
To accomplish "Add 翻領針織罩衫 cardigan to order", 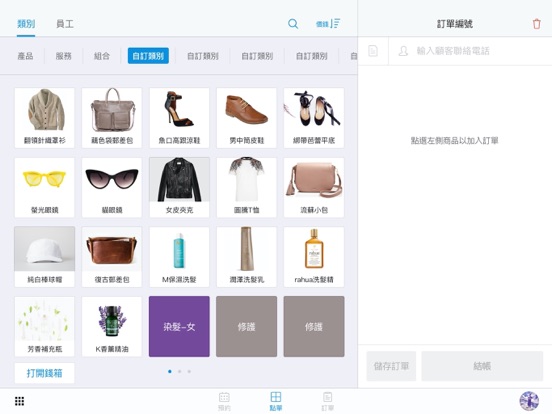I will coord(44,118).
